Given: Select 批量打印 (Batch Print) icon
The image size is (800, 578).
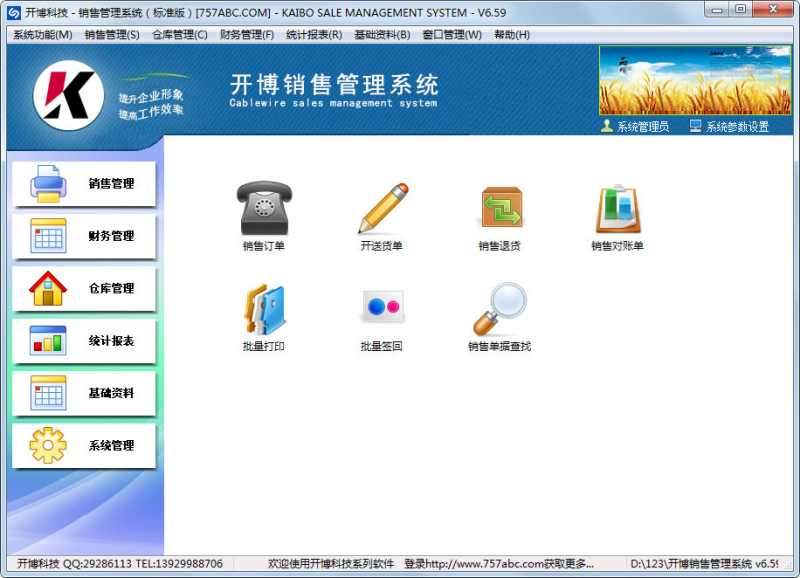Looking at the screenshot, I should pos(263,310).
